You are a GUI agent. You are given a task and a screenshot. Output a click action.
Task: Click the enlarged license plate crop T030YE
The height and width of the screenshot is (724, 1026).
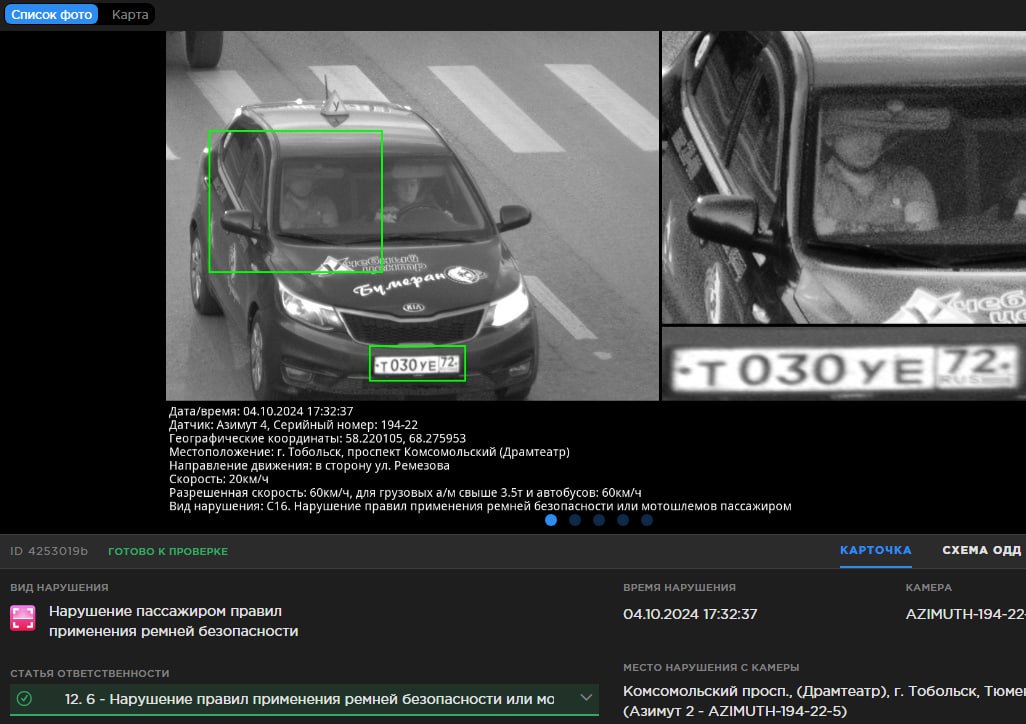pyautogui.click(x=843, y=370)
